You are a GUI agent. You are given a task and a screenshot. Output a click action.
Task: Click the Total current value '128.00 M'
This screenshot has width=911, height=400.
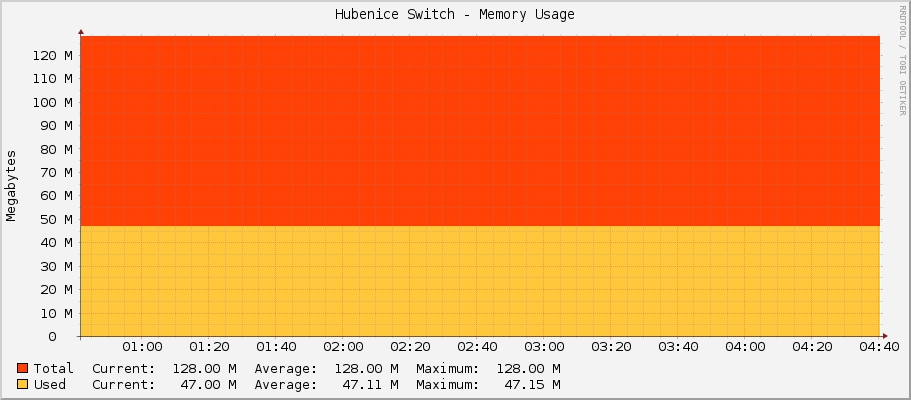(205, 368)
